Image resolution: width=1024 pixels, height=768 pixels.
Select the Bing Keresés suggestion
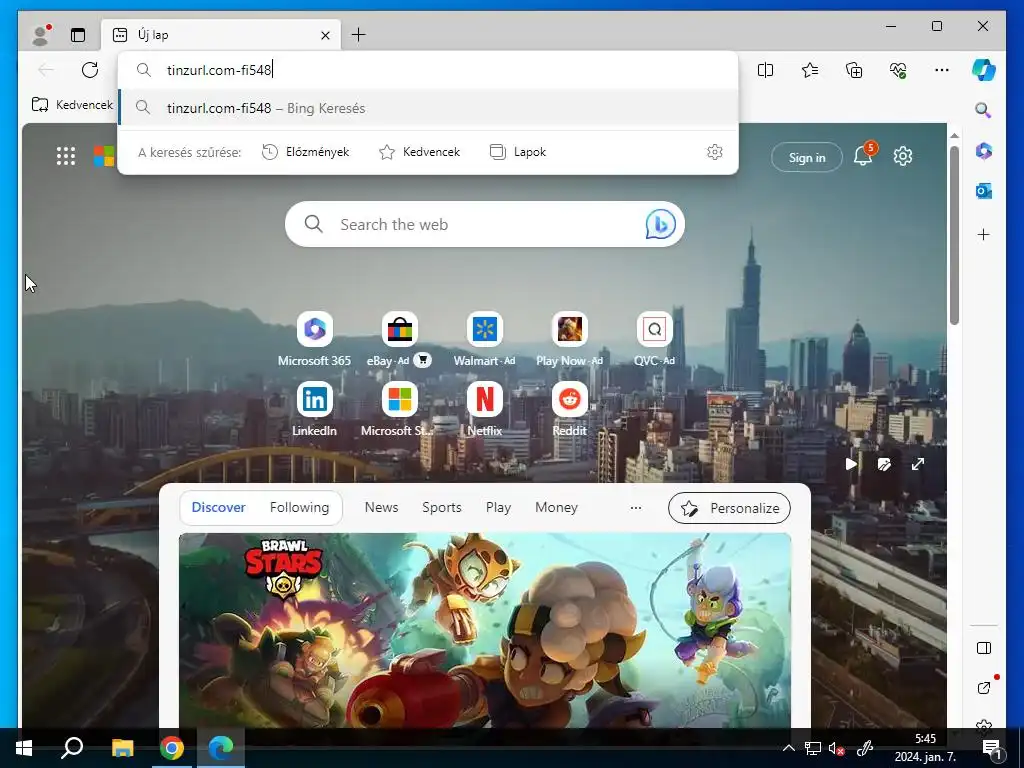tap(428, 108)
